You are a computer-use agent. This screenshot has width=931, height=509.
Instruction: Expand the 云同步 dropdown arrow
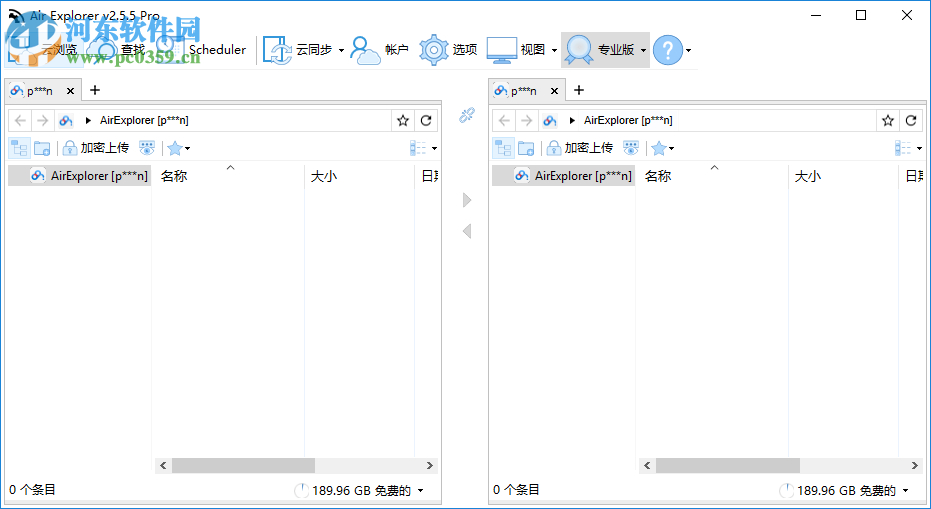click(x=341, y=50)
